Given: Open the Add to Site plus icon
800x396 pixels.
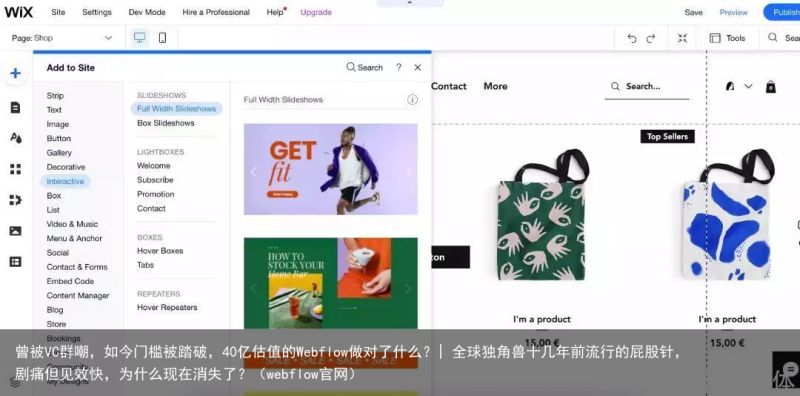Looking at the screenshot, I should pos(15,73).
